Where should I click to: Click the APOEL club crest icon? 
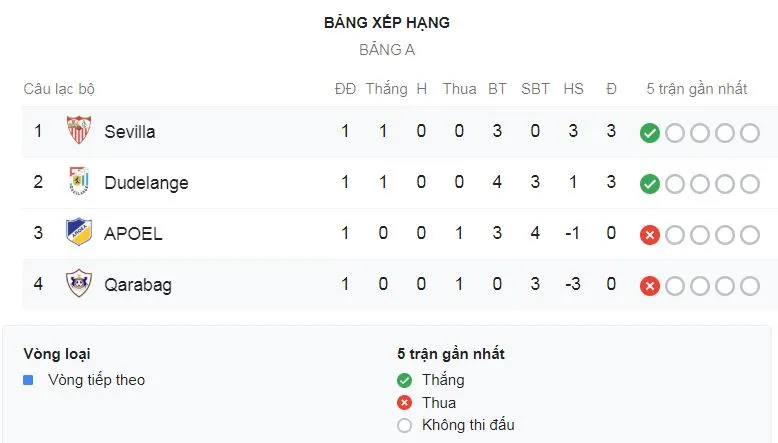coord(78,233)
